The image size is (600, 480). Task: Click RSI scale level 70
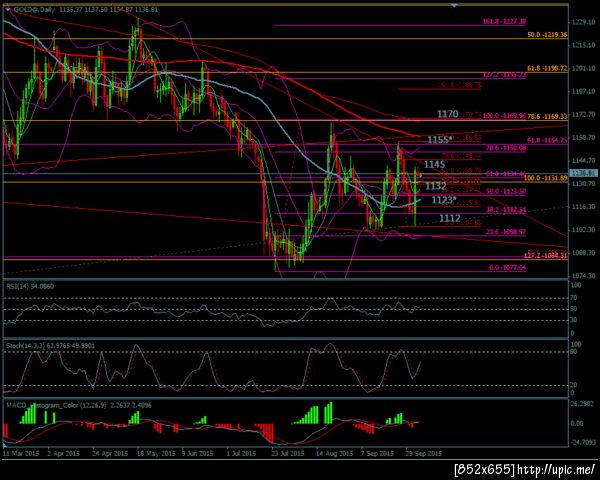click(x=575, y=297)
